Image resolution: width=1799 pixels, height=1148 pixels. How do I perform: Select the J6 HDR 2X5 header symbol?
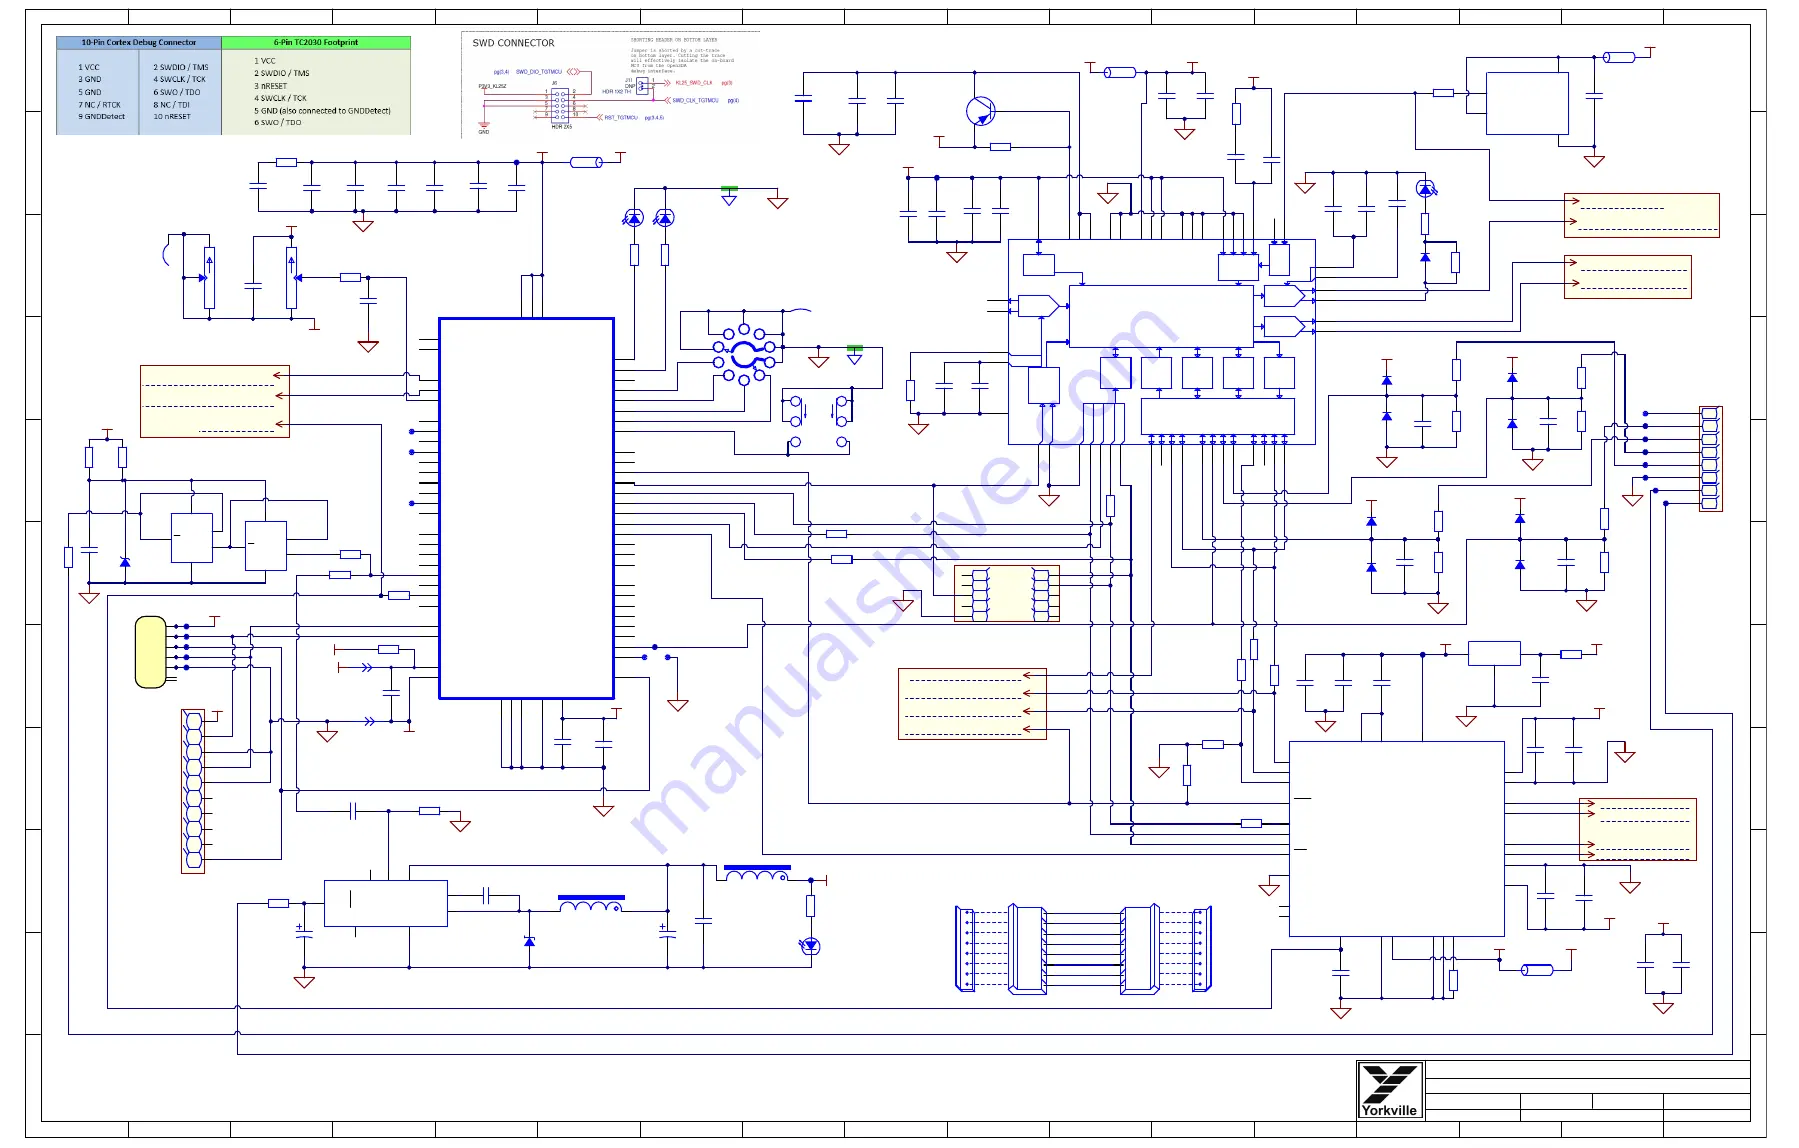pyautogui.click(x=560, y=105)
